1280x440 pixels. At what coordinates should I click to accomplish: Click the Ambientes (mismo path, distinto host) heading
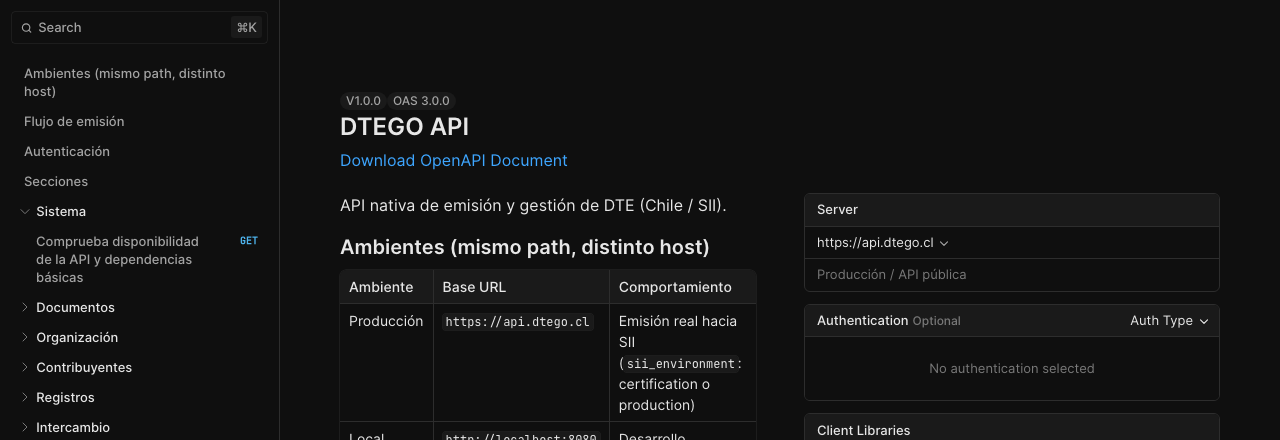pos(524,247)
